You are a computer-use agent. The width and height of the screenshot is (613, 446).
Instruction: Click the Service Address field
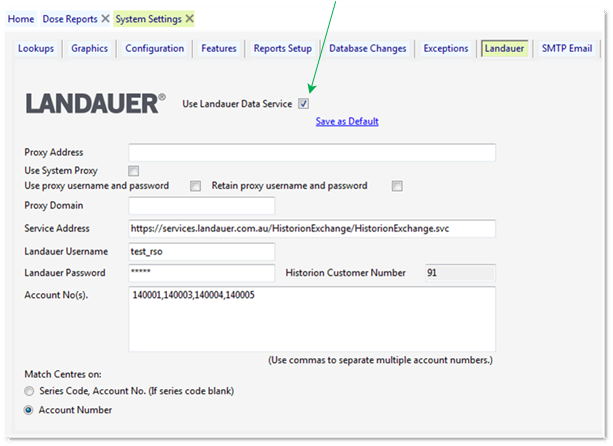312,229
